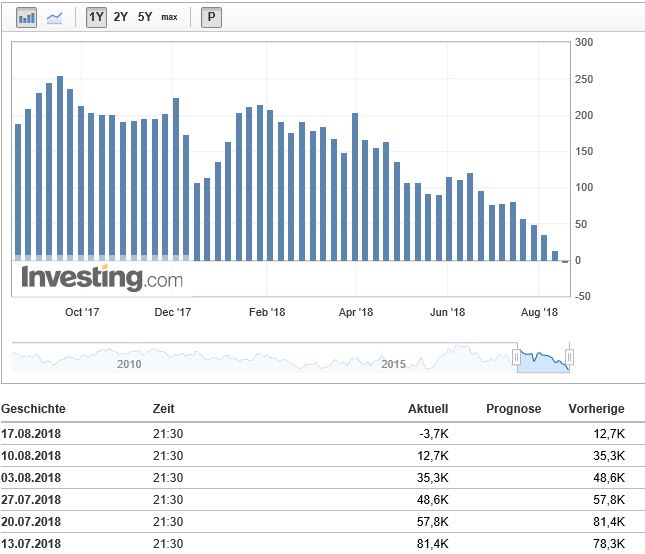Click the Prognose column header

click(x=513, y=409)
